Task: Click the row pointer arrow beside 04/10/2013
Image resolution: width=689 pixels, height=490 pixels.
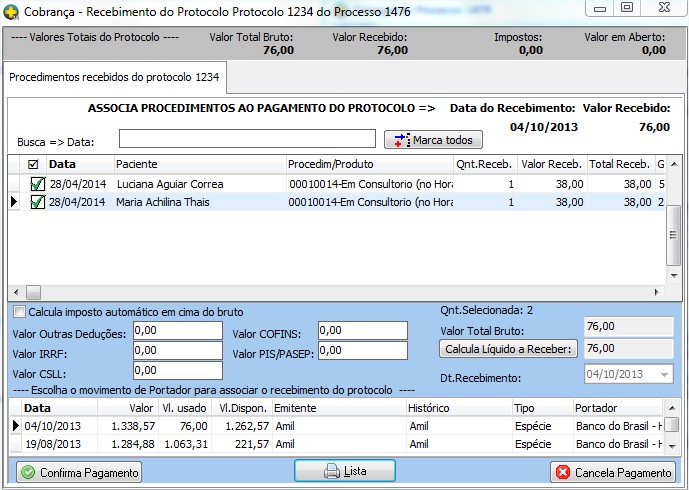Action: (x=14, y=426)
